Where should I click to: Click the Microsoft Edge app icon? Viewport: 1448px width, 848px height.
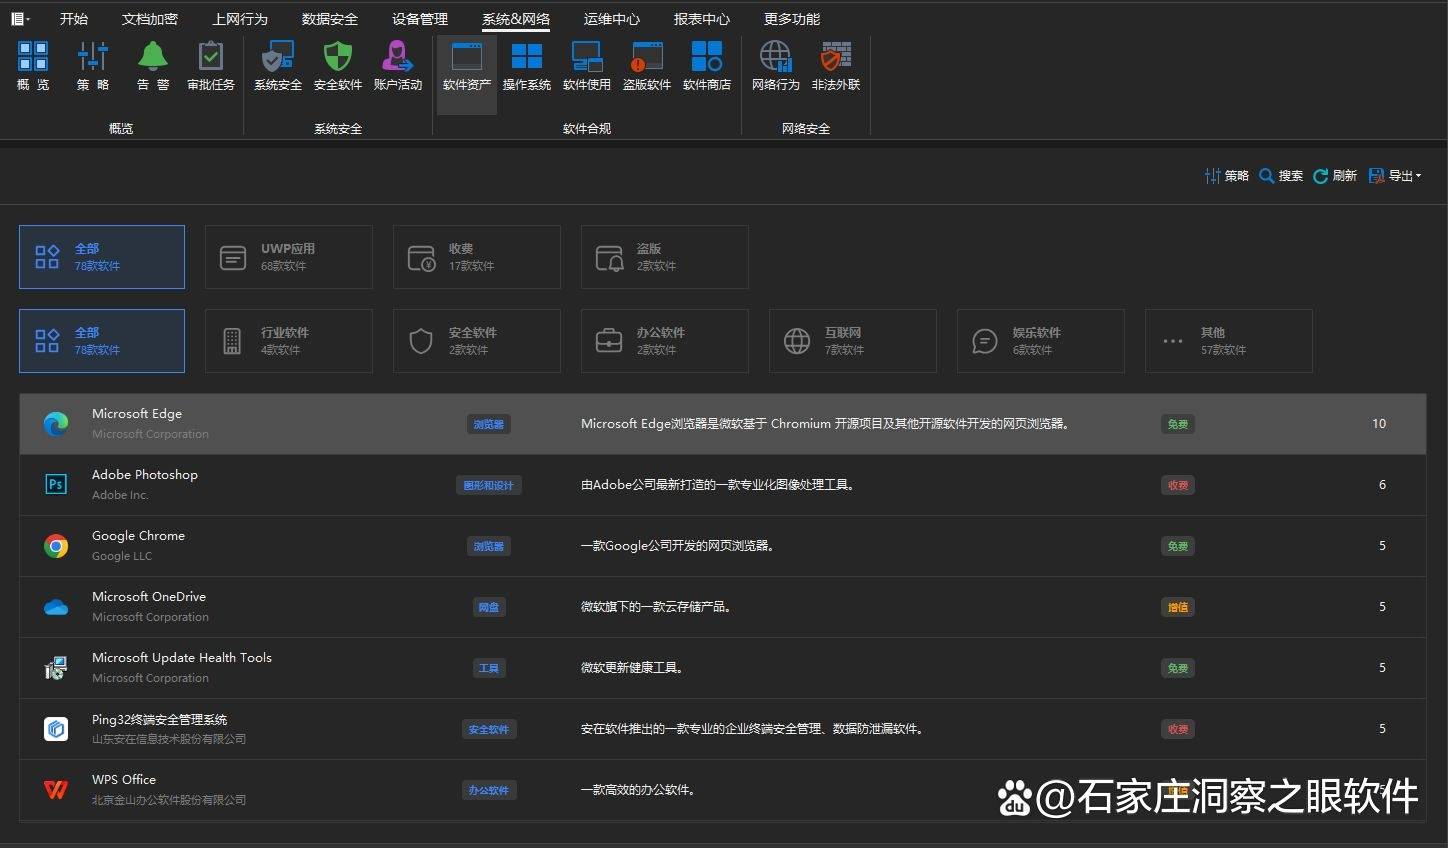pyautogui.click(x=56, y=424)
